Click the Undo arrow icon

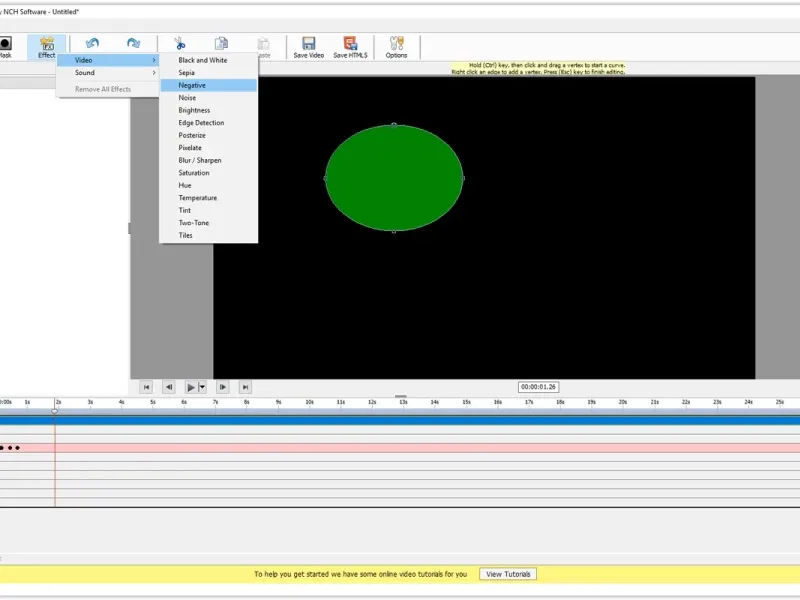pos(92,44)
